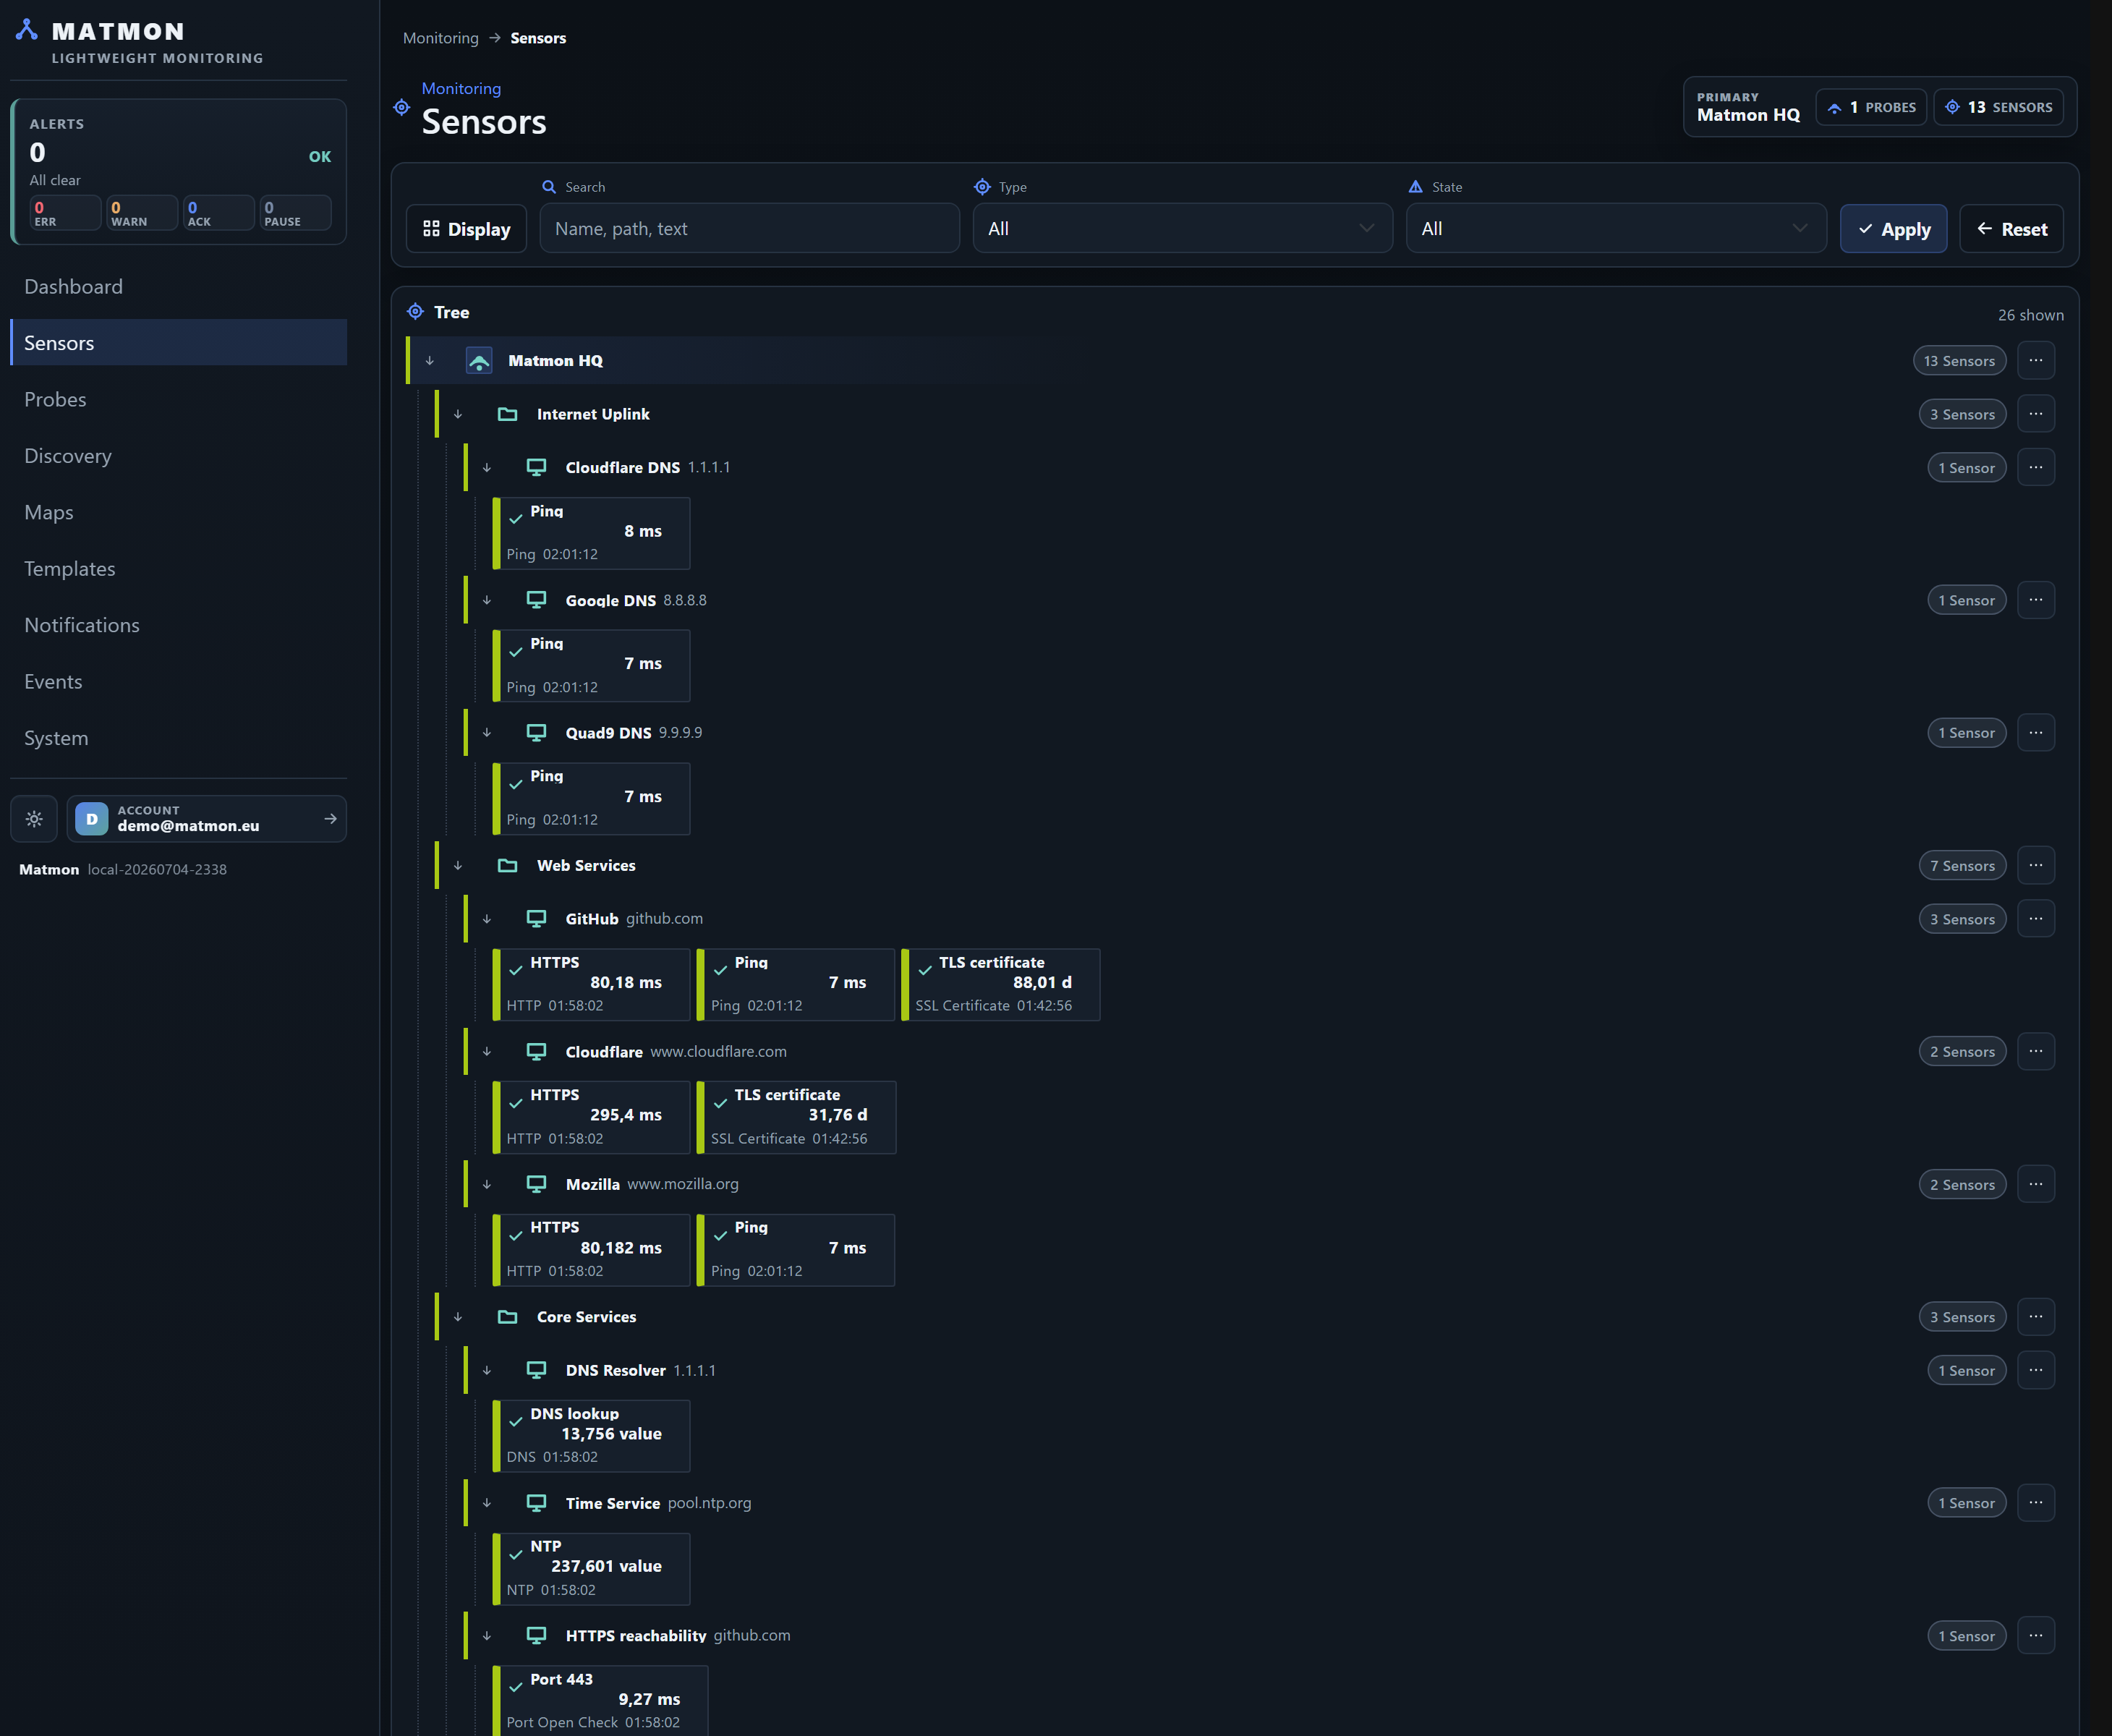Screen dimensions: 2112x1736
Task: Click the Tree section target icon
Action: pyautogui.click(x=415, y=312)
